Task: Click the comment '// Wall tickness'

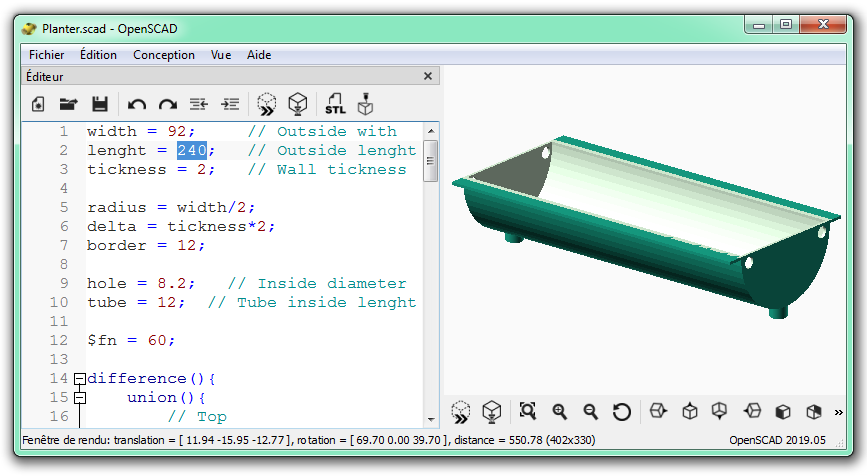Action: point(327,170)
